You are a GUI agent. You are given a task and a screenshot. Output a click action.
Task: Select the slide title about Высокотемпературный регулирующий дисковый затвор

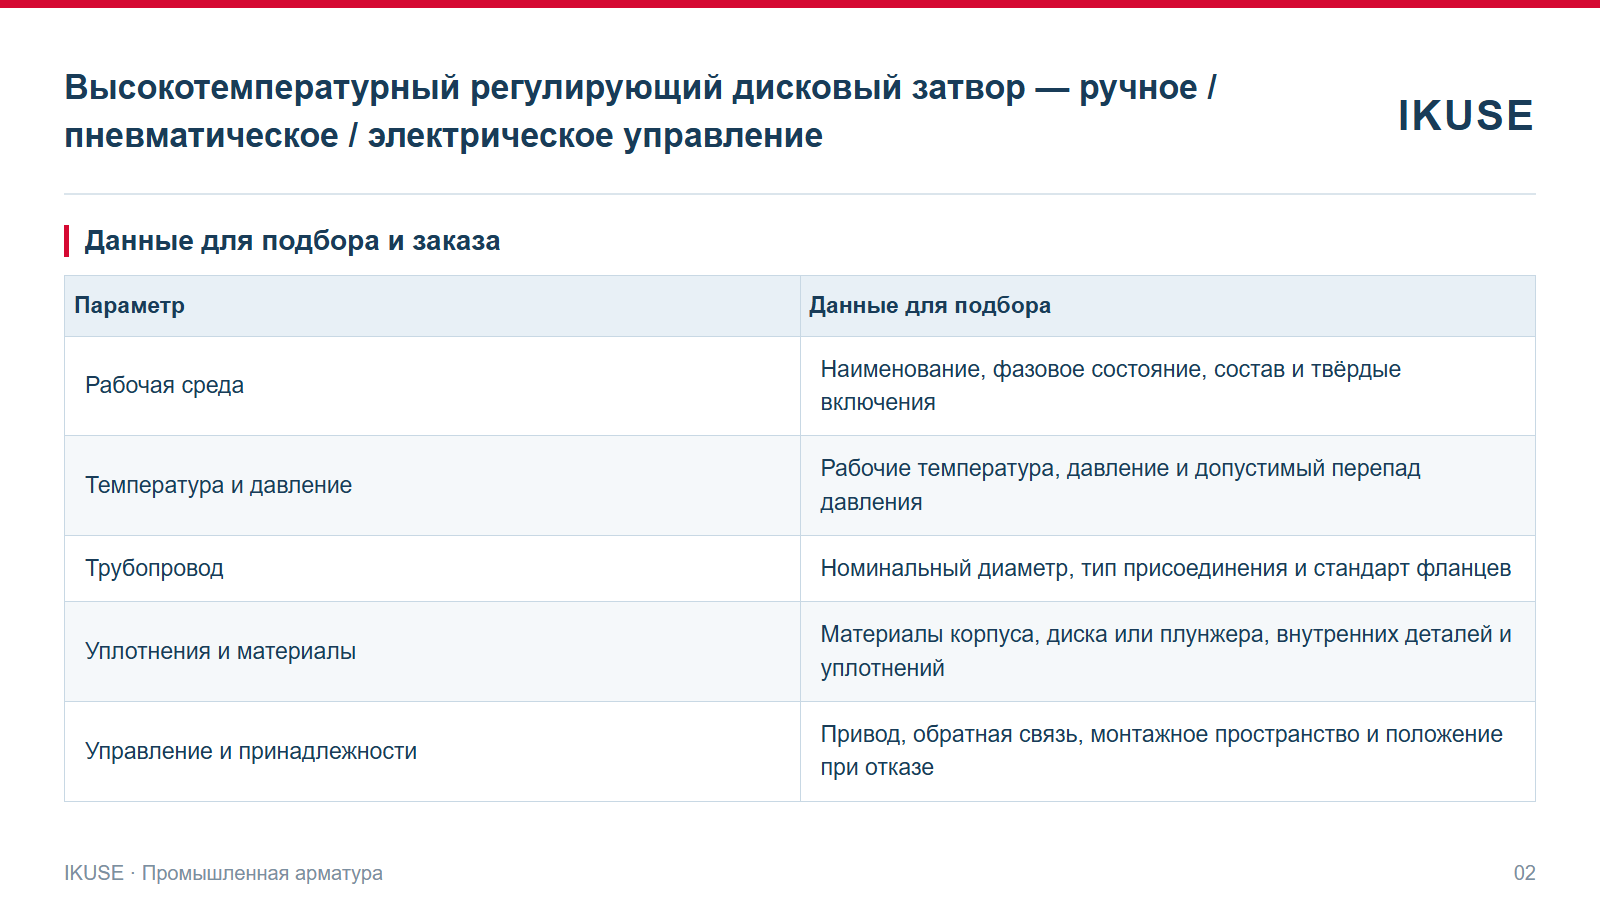tap(640, 111)
